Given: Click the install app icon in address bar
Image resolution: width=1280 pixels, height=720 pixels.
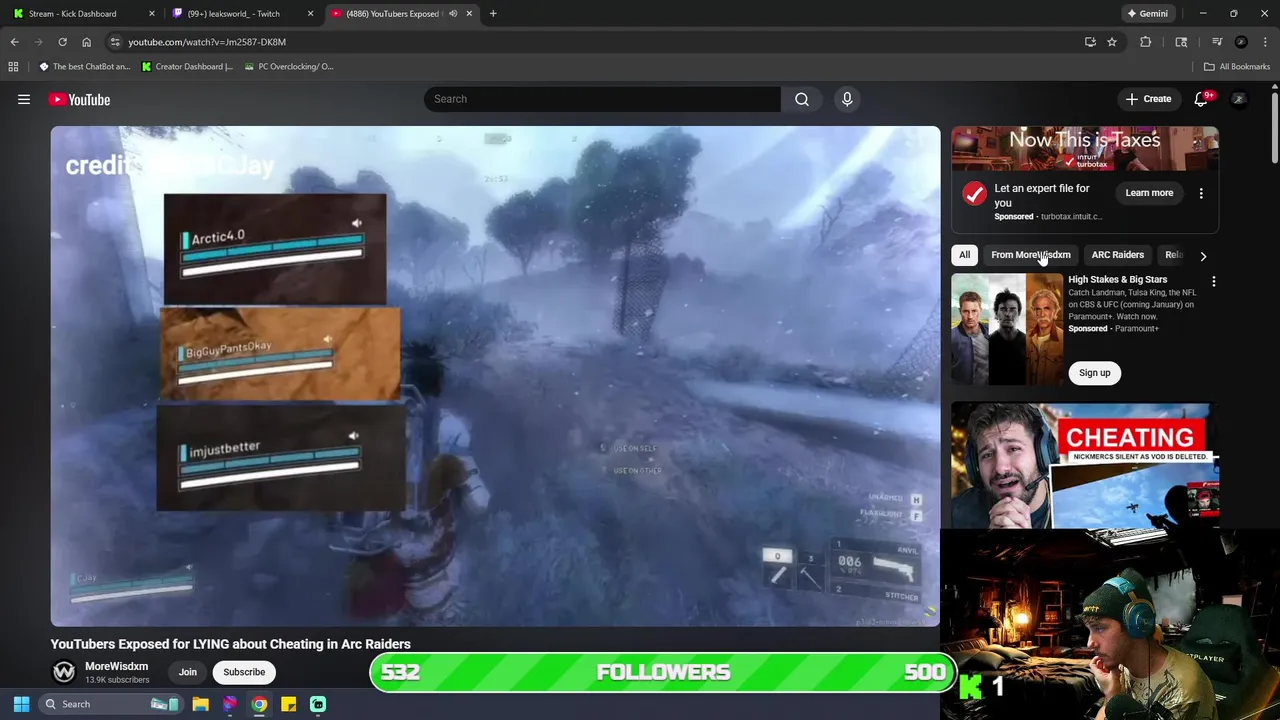Looking at the screenshot, I should 1090,42.
